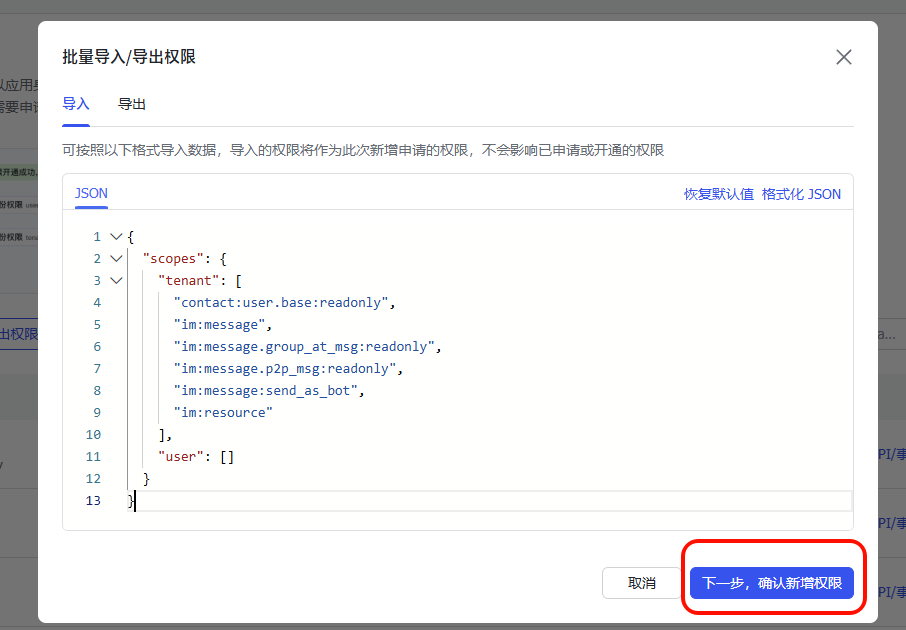Image resolution: width=906 pixels, height=630 pixels.
Task: Collapse the "tenant" array on line 3
Action: [116, 280]
